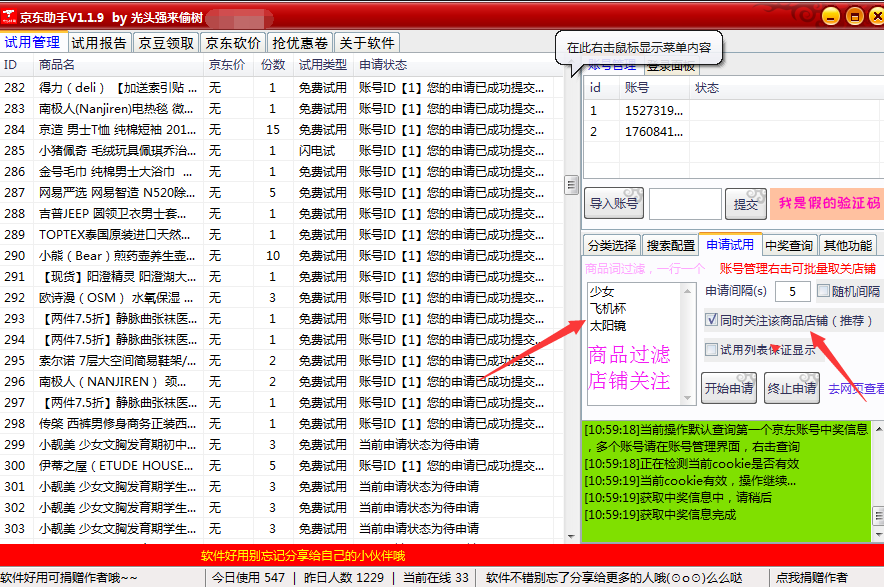Click 当前申请状态为待申请 status in row 299

click(x=419, y=445)
